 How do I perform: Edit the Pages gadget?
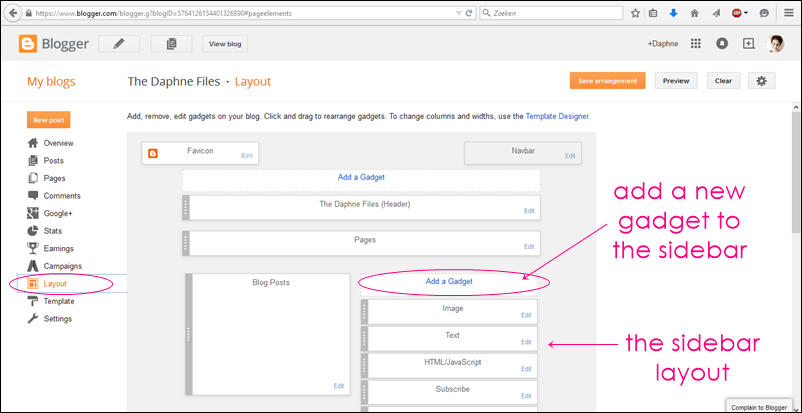[x=529, y=247]
